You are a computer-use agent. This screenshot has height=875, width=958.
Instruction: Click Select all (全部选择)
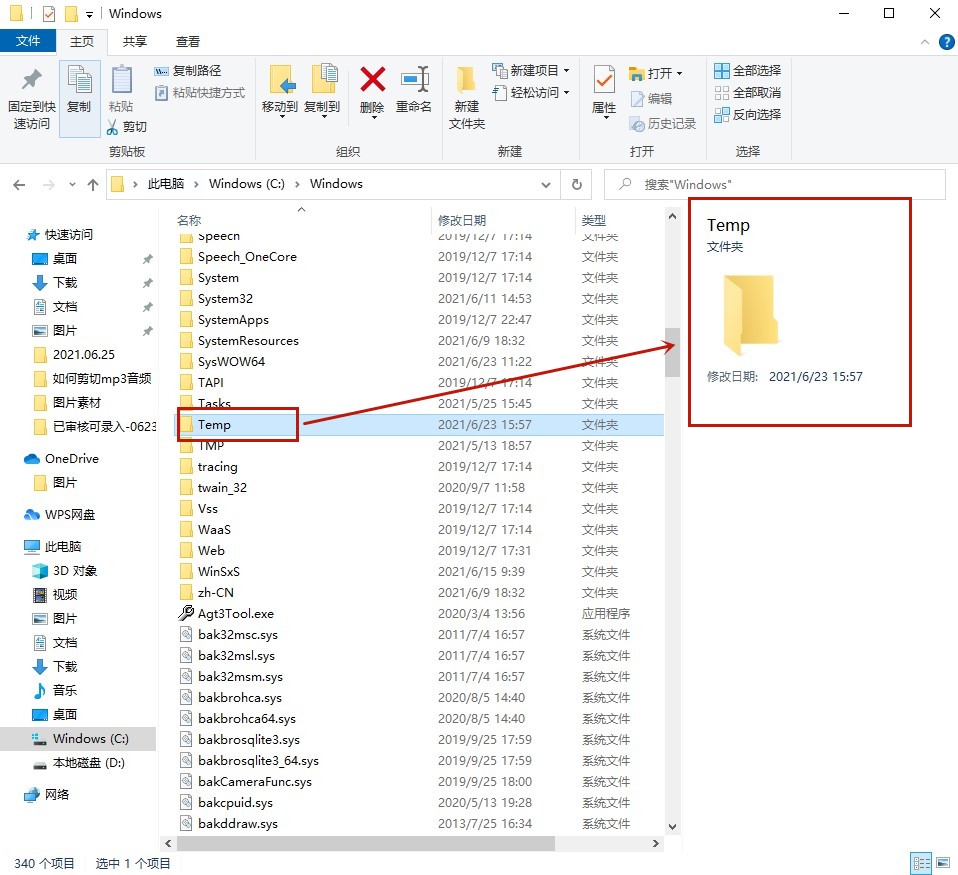pos(748,71)
